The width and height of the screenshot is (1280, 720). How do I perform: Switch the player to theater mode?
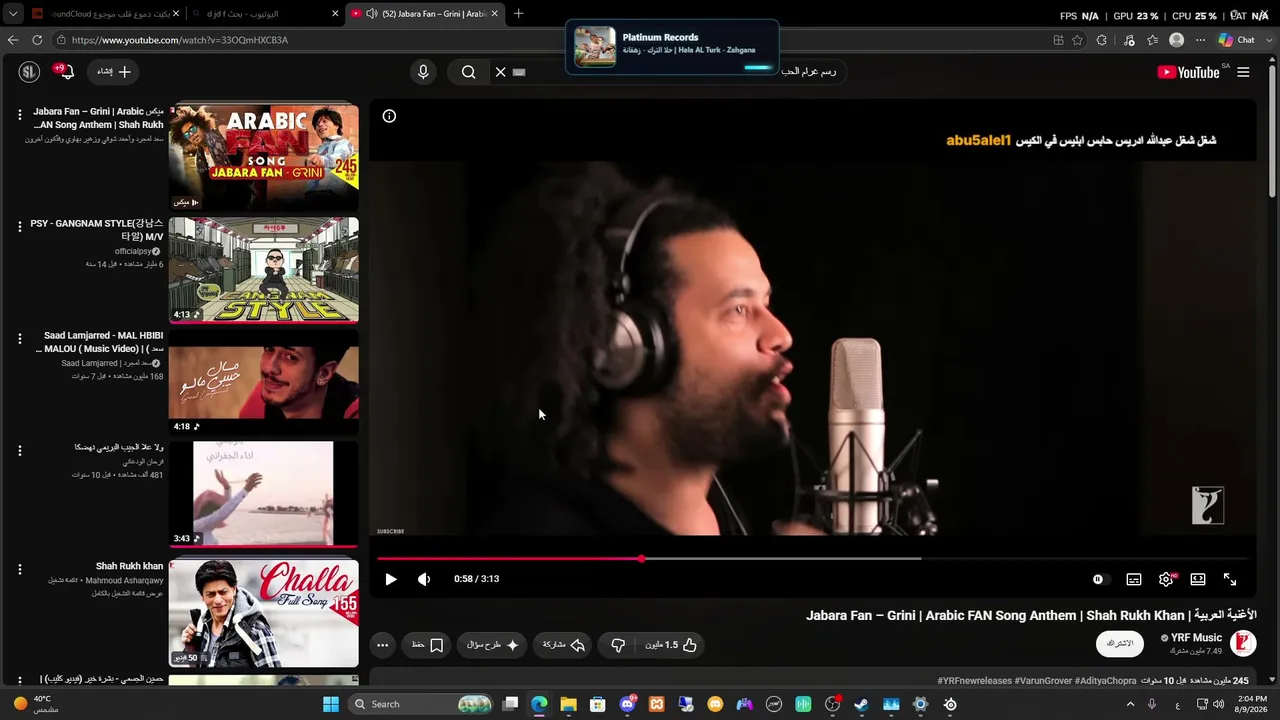tap(1198, 579)
